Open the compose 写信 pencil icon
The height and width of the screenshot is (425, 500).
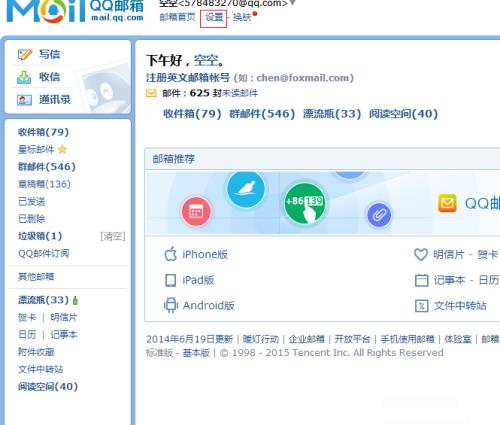(x=24, y=54)
